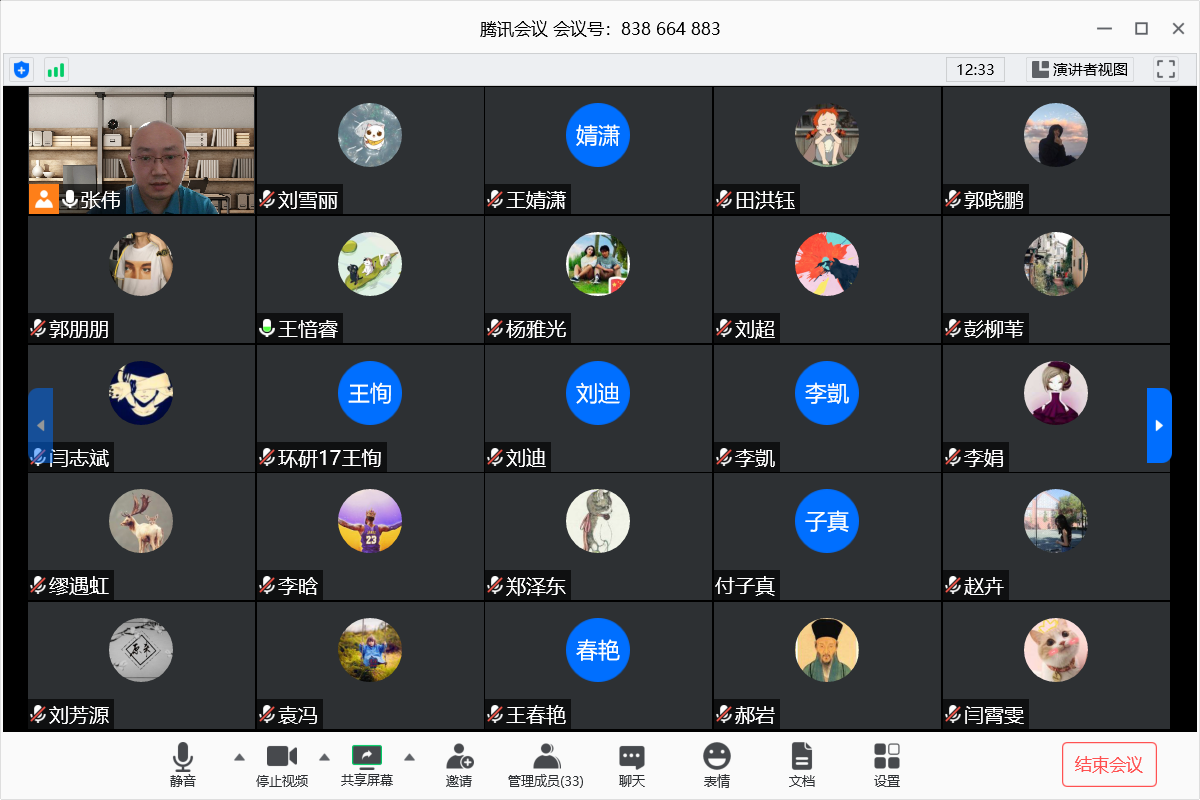
Task: Open the 设置 settings panel
Action: tap(886, 765)
